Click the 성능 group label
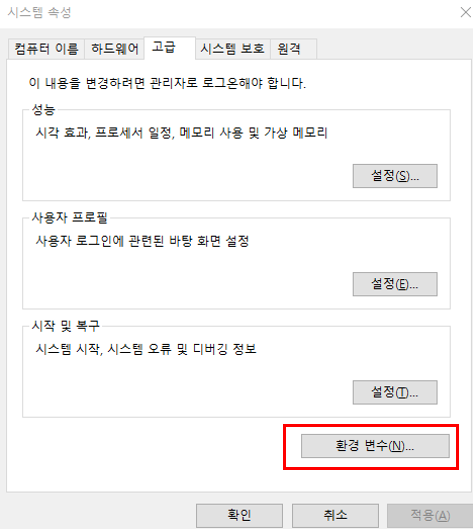The width and height of the screenshot is (473, 529). coord(43,110)
